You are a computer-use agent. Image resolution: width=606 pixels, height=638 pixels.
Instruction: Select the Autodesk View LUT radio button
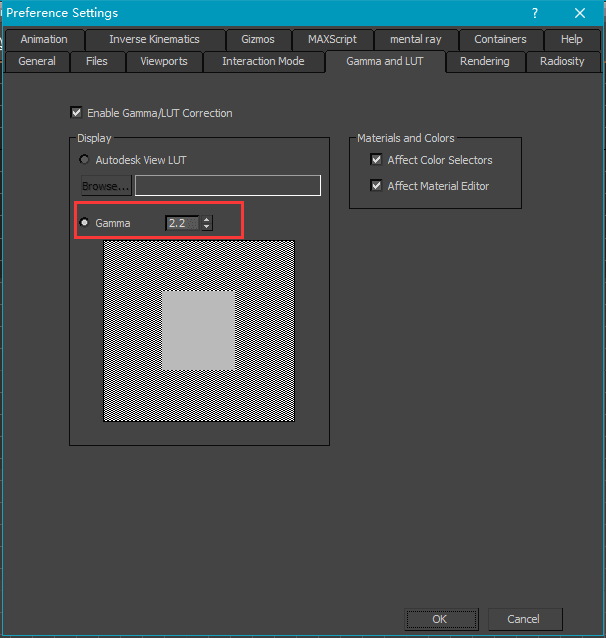click(84, 160)
